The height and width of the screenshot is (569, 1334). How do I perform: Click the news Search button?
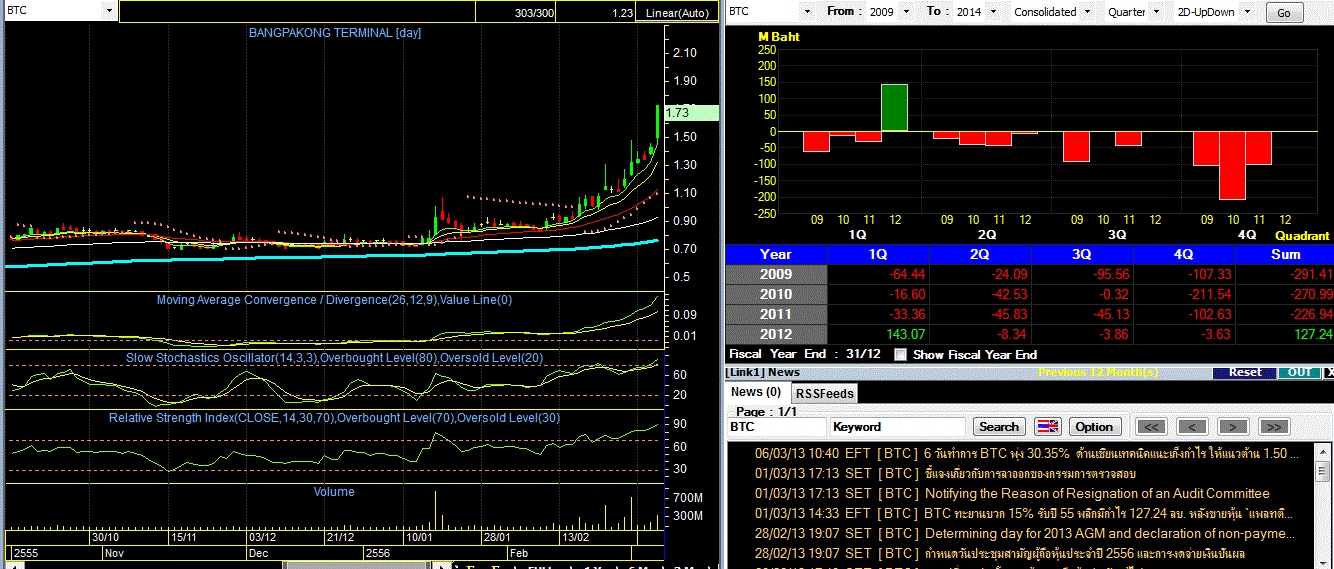[x=998, y=426]
